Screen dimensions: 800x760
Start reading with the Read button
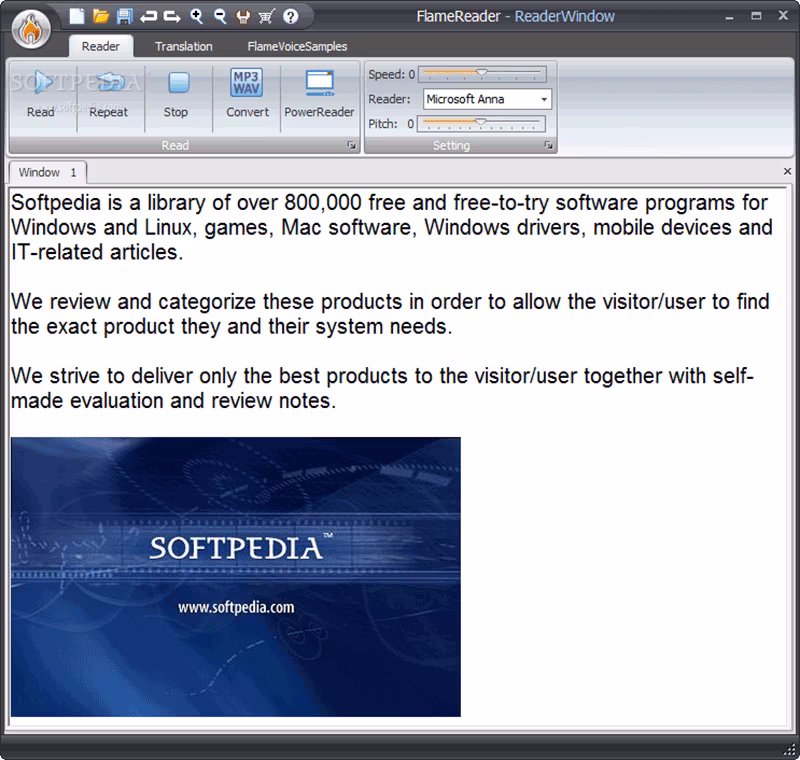tap(41, 96)
